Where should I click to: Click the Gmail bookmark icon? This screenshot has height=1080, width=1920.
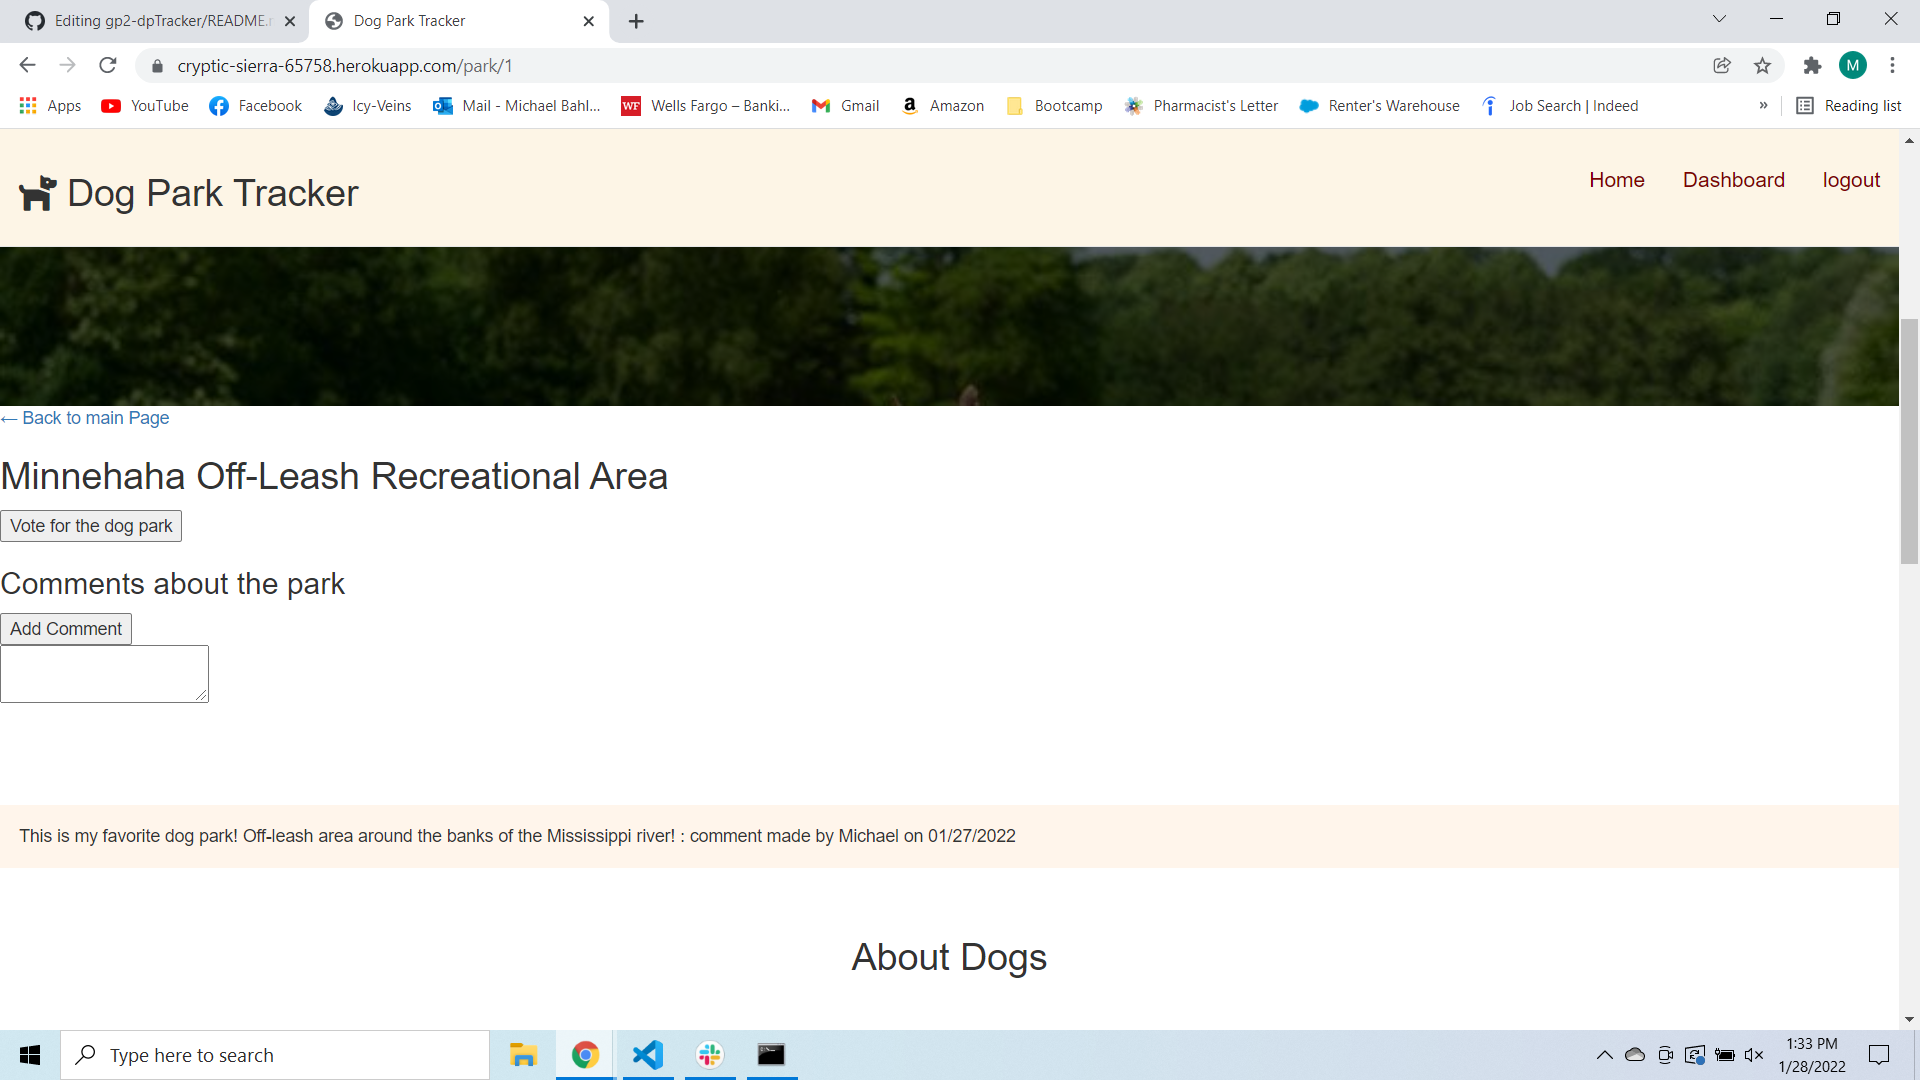tap(821, 106)
